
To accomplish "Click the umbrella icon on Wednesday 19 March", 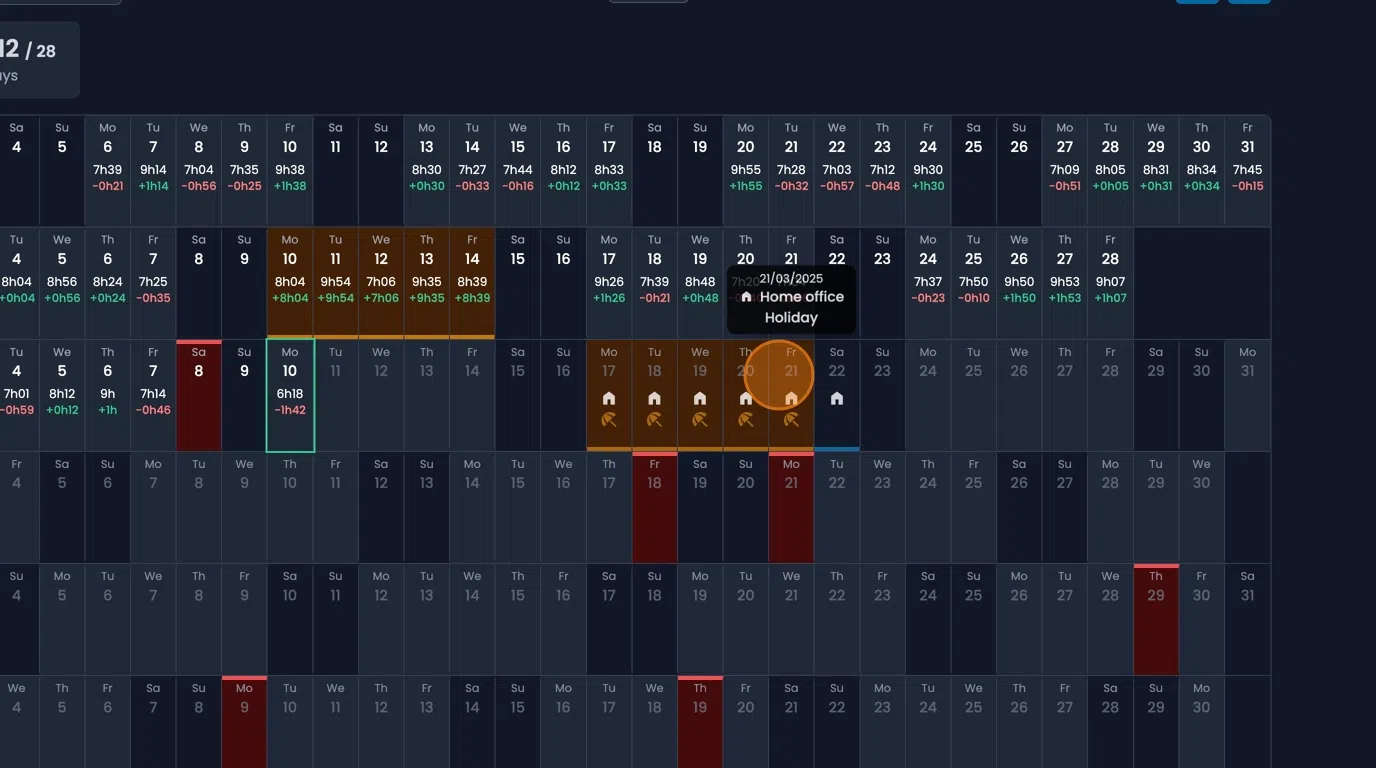I will pos(700,420).
